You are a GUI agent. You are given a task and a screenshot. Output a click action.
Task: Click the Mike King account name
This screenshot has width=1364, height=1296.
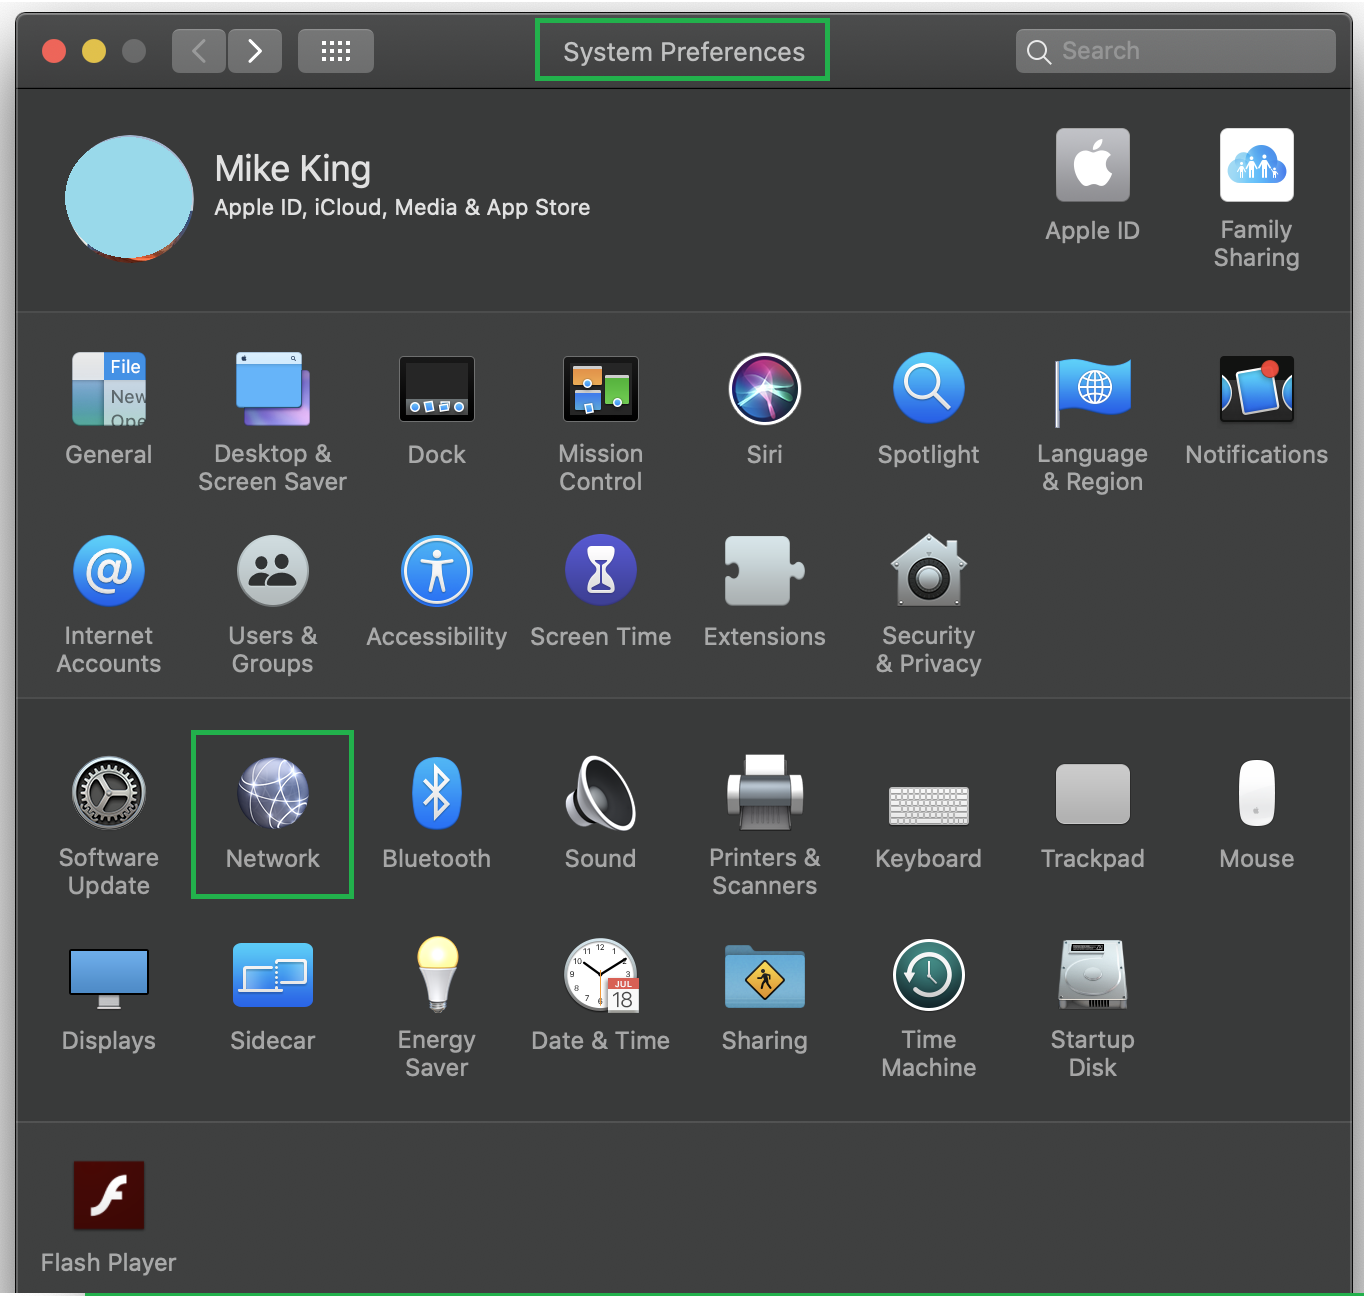tap(293, 169)
